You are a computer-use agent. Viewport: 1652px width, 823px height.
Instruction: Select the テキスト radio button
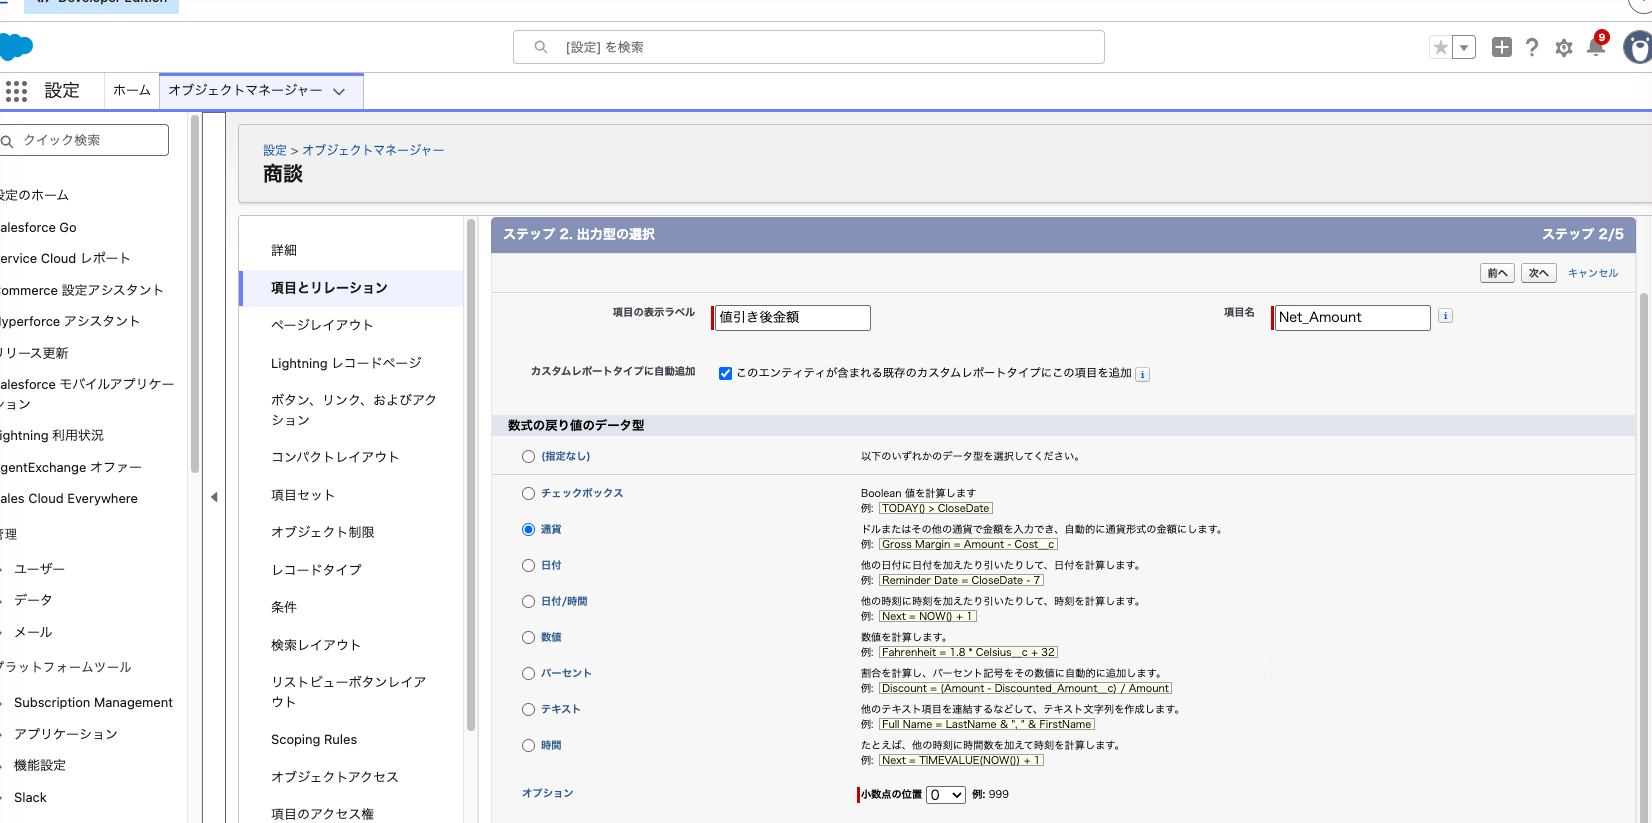528,709
